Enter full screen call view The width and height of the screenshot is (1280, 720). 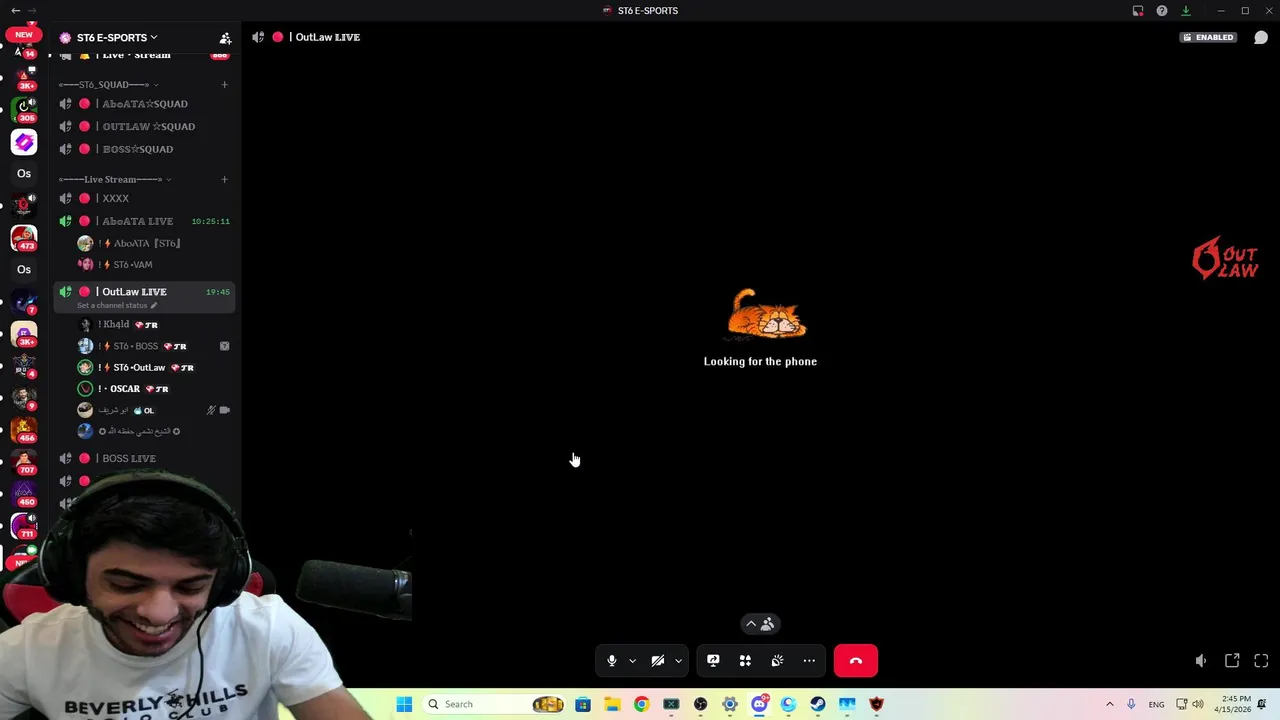pos(1261,661)
